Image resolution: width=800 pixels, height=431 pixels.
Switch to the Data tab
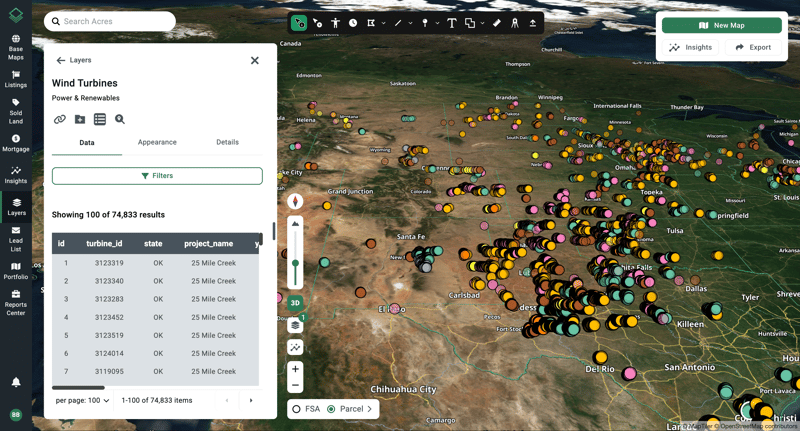coord(87,142)
